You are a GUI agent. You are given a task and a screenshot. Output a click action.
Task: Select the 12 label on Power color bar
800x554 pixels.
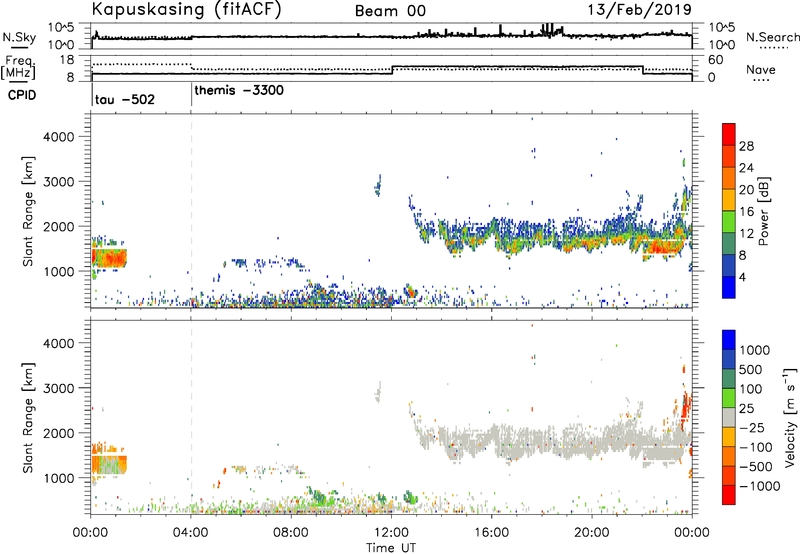(746, 234)
